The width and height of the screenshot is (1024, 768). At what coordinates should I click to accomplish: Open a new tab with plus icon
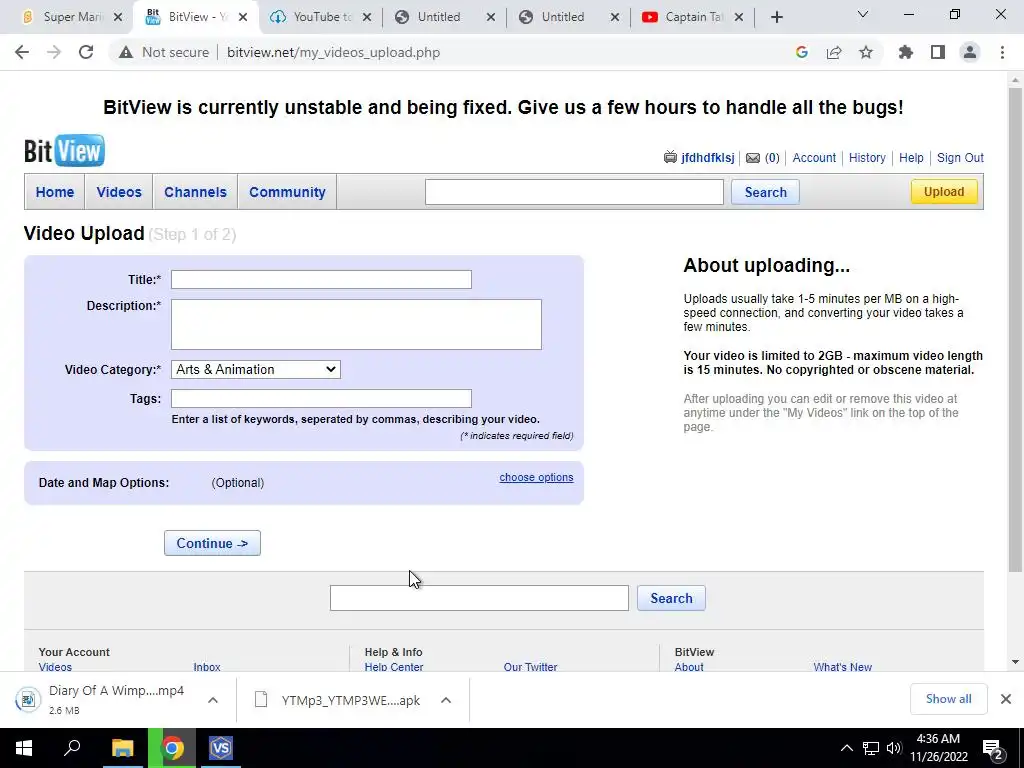pos(776,18)
